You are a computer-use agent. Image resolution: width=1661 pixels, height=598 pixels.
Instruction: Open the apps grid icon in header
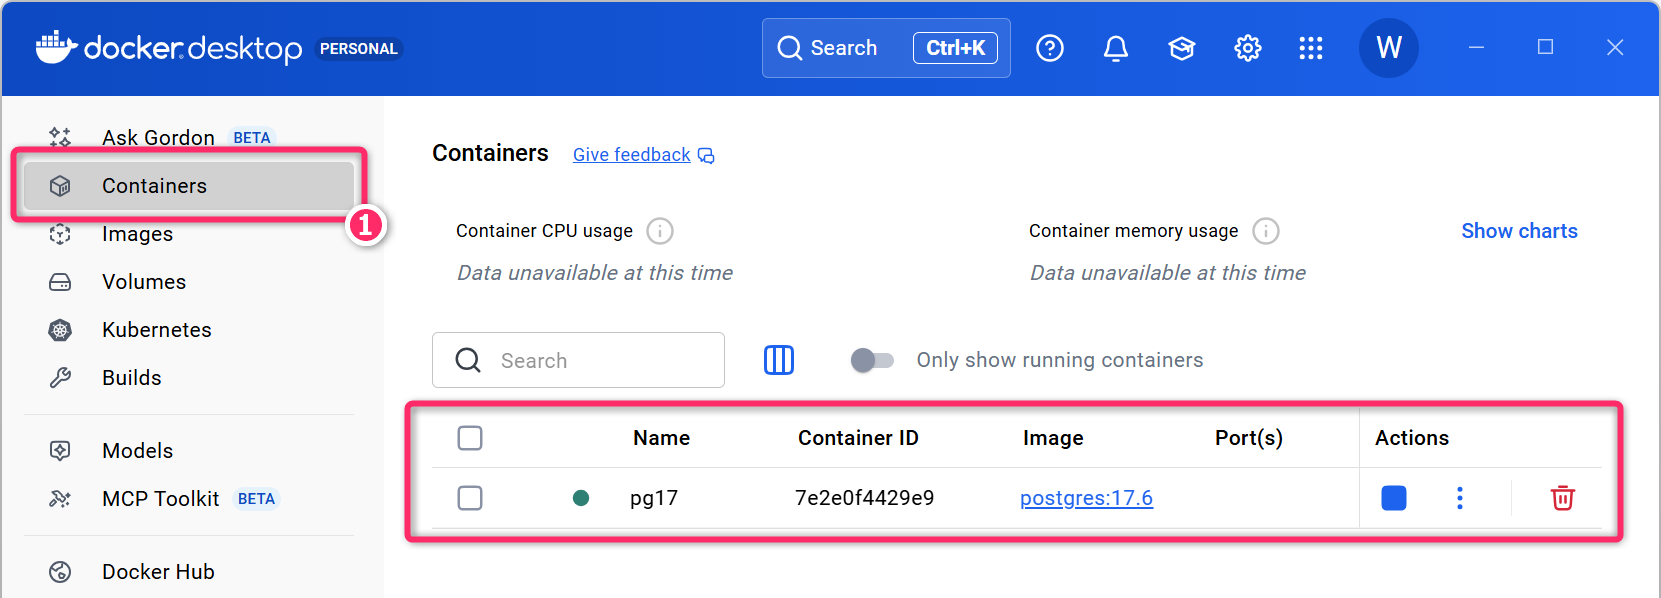[x=1310, y=48]
